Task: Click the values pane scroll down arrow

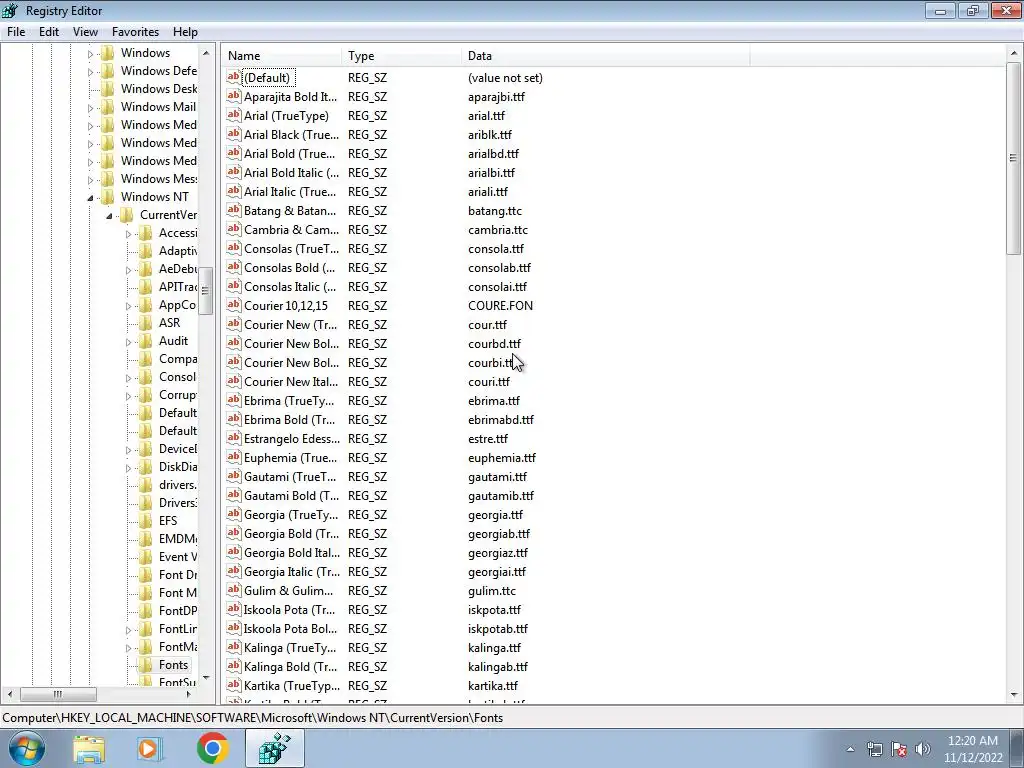Action: coord(1014,695)
